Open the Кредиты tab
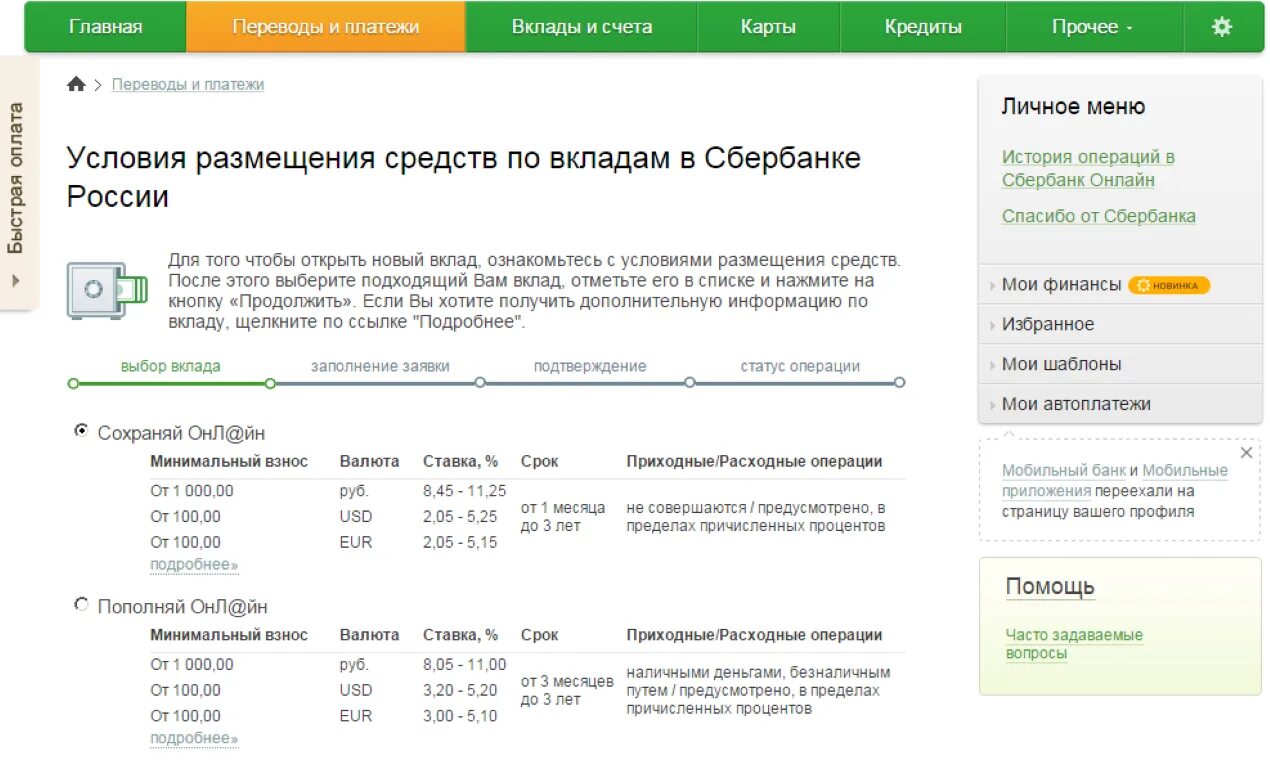Image resolution: width=1270 pixels, height=768 pixels. coord(923,27)
